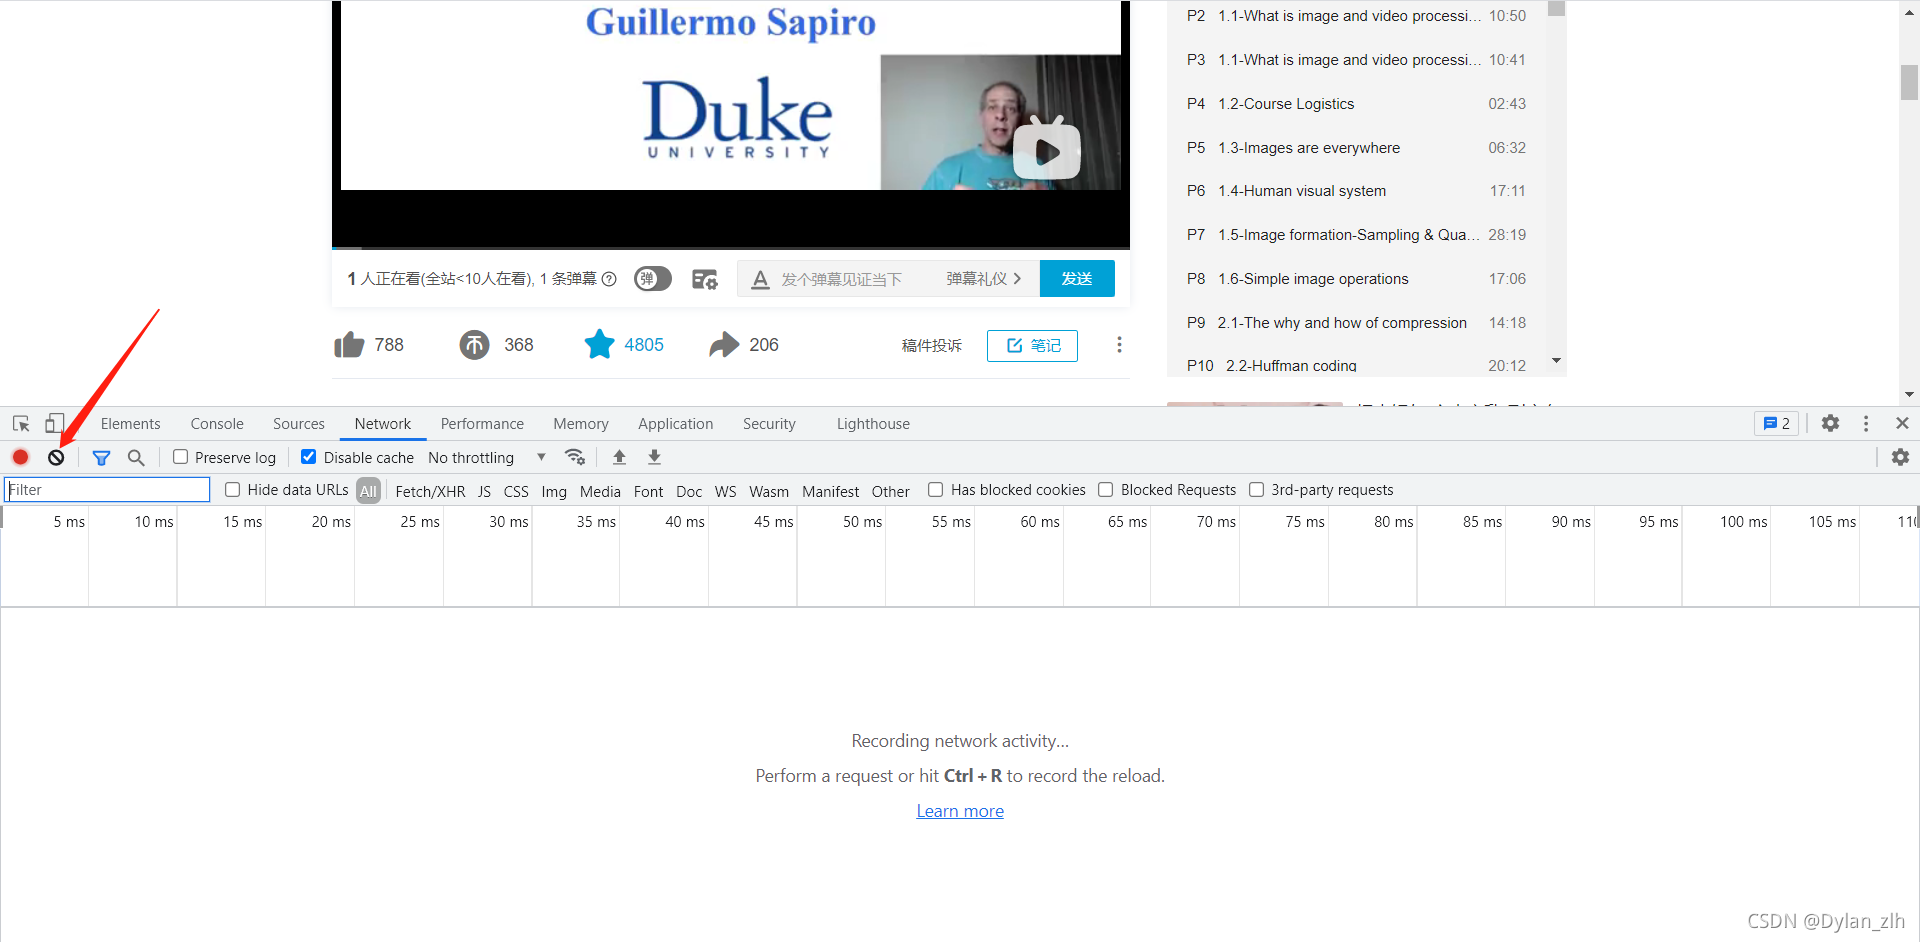
Task: Filter by Media requests
Action: pos(600,491)
